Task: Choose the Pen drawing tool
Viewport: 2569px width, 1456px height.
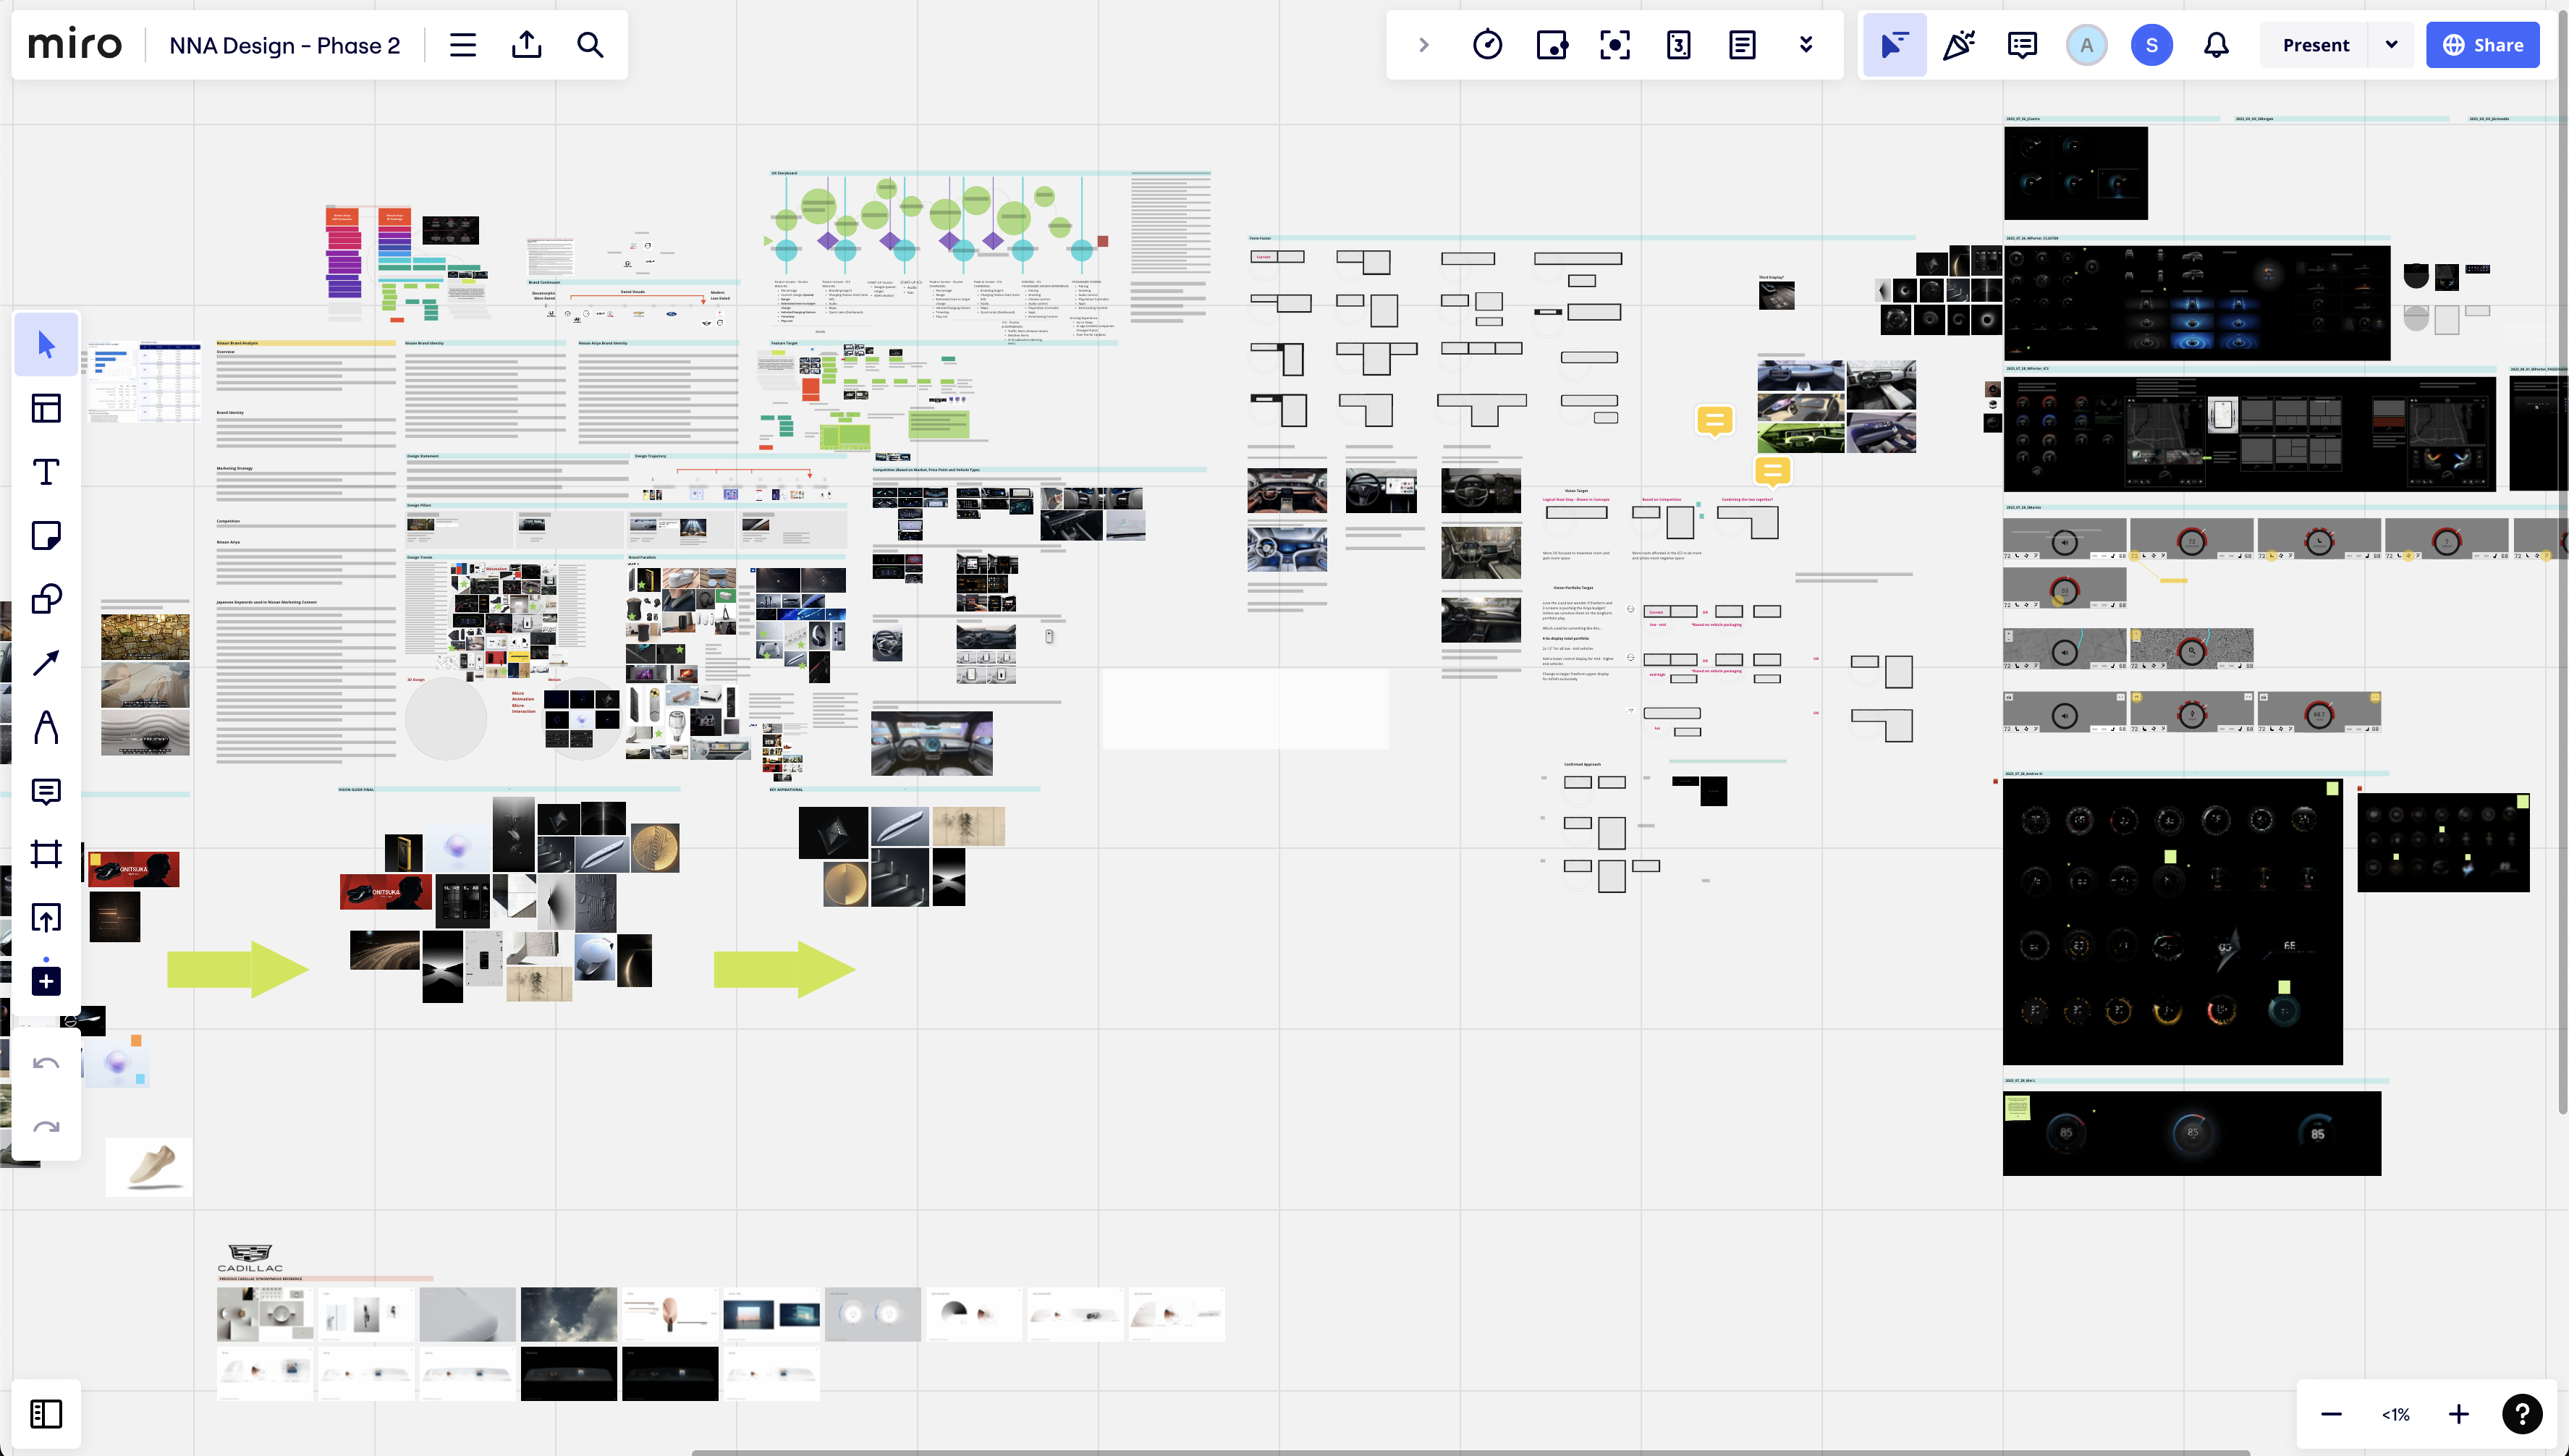Action: coord(46,727)
